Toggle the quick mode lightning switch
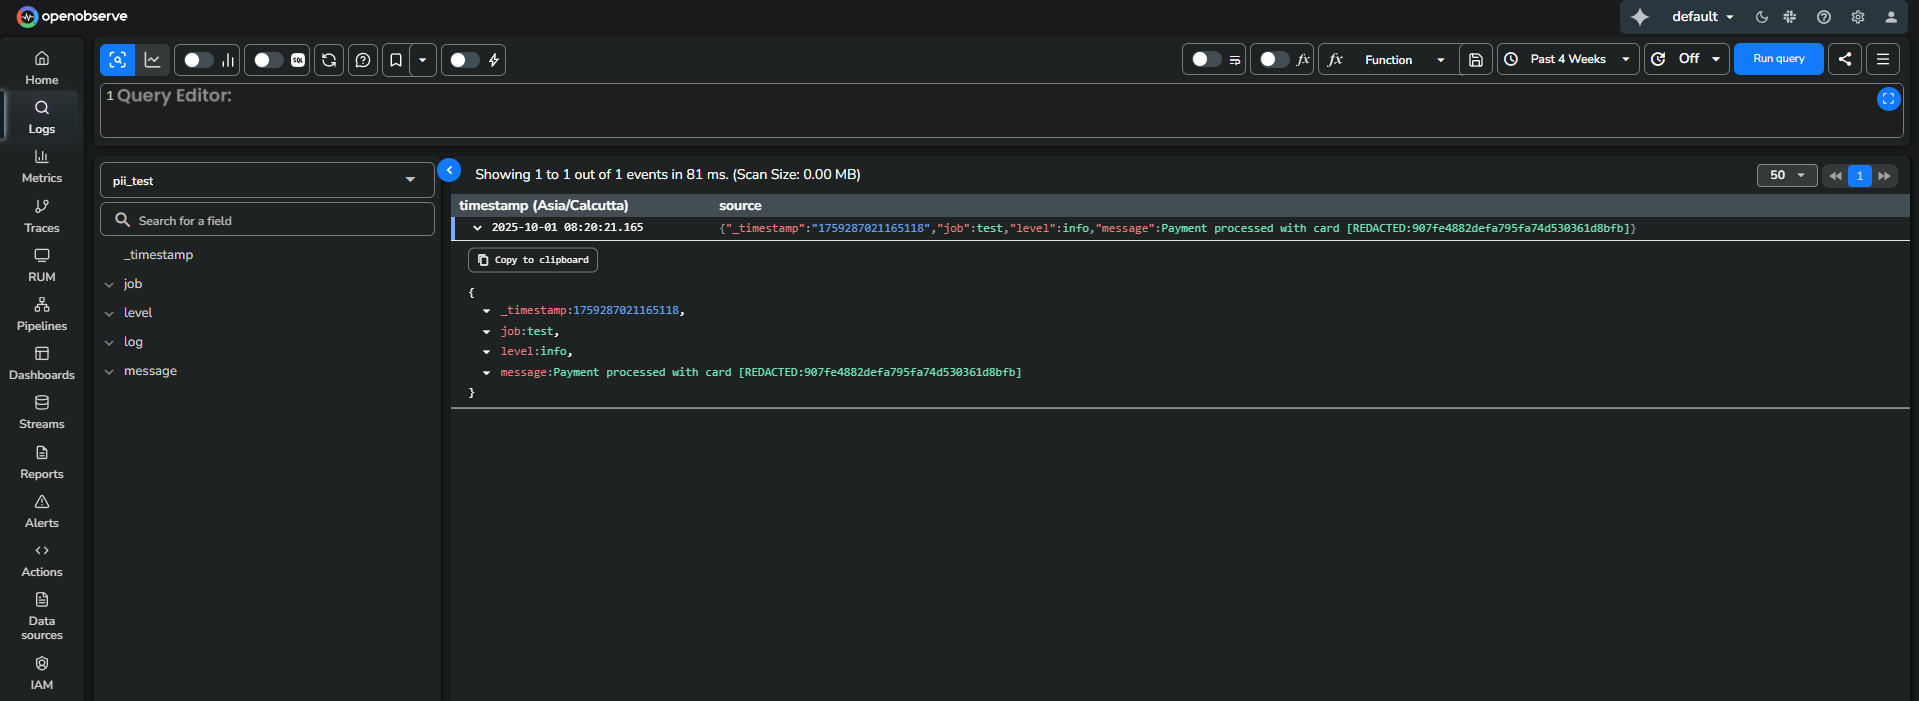The width and height of the screenshot is (1919, 701). click(x=465, y=60)
